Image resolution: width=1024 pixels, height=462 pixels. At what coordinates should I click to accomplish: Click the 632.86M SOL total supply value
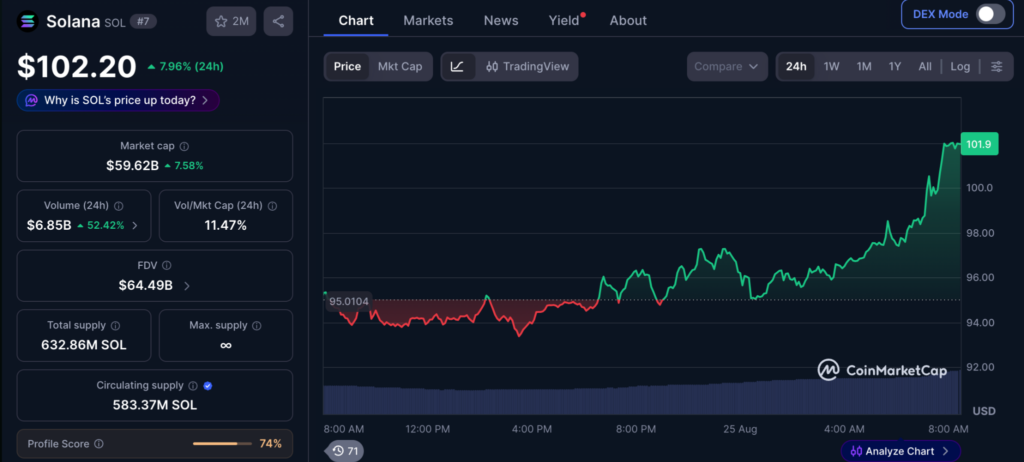click(84, 345)
